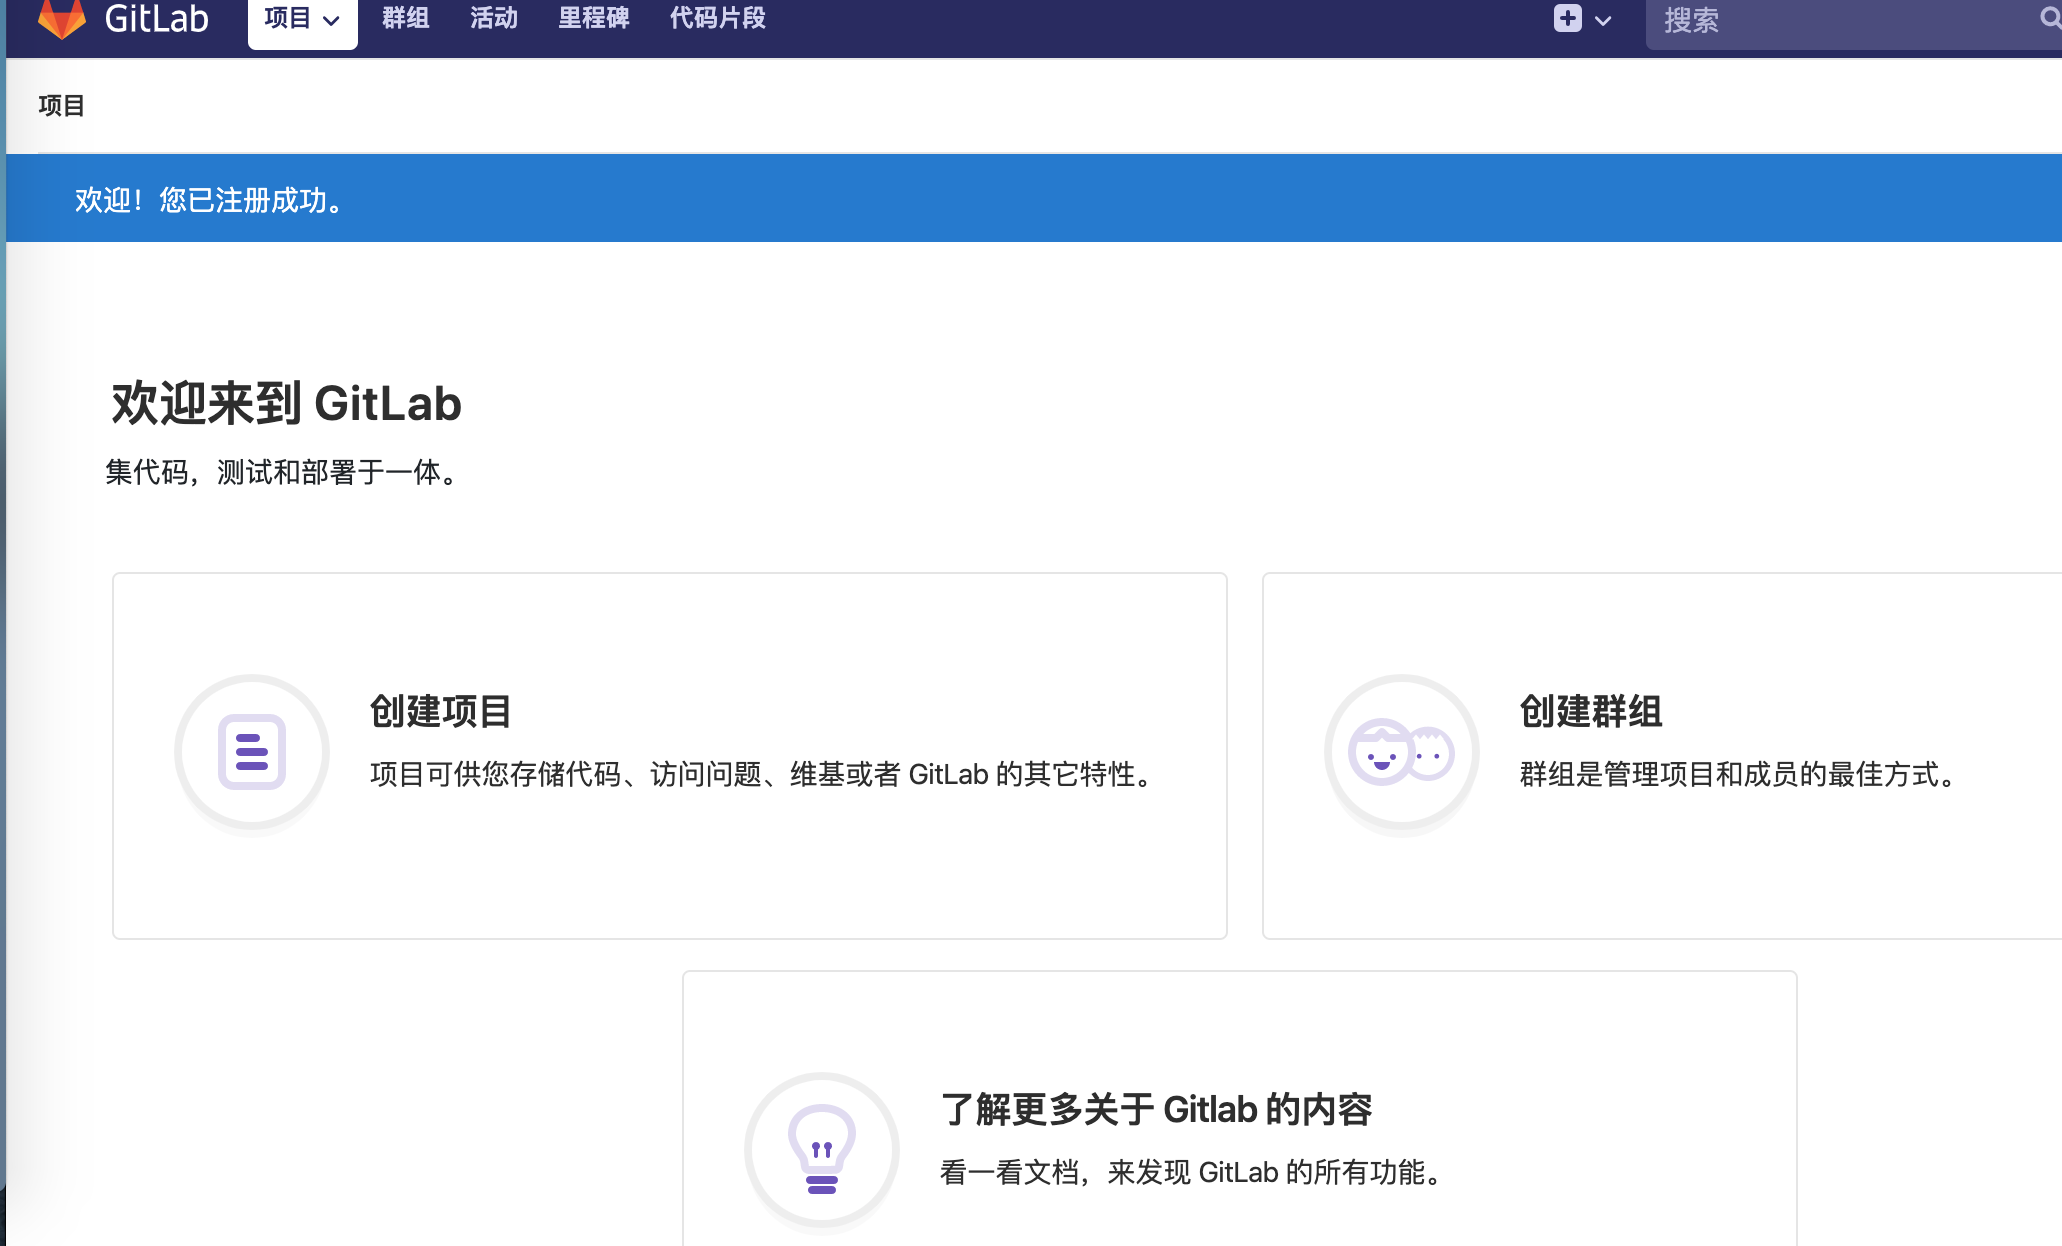
Task: Open 活动 in top navigation
Action: (494, 18)
